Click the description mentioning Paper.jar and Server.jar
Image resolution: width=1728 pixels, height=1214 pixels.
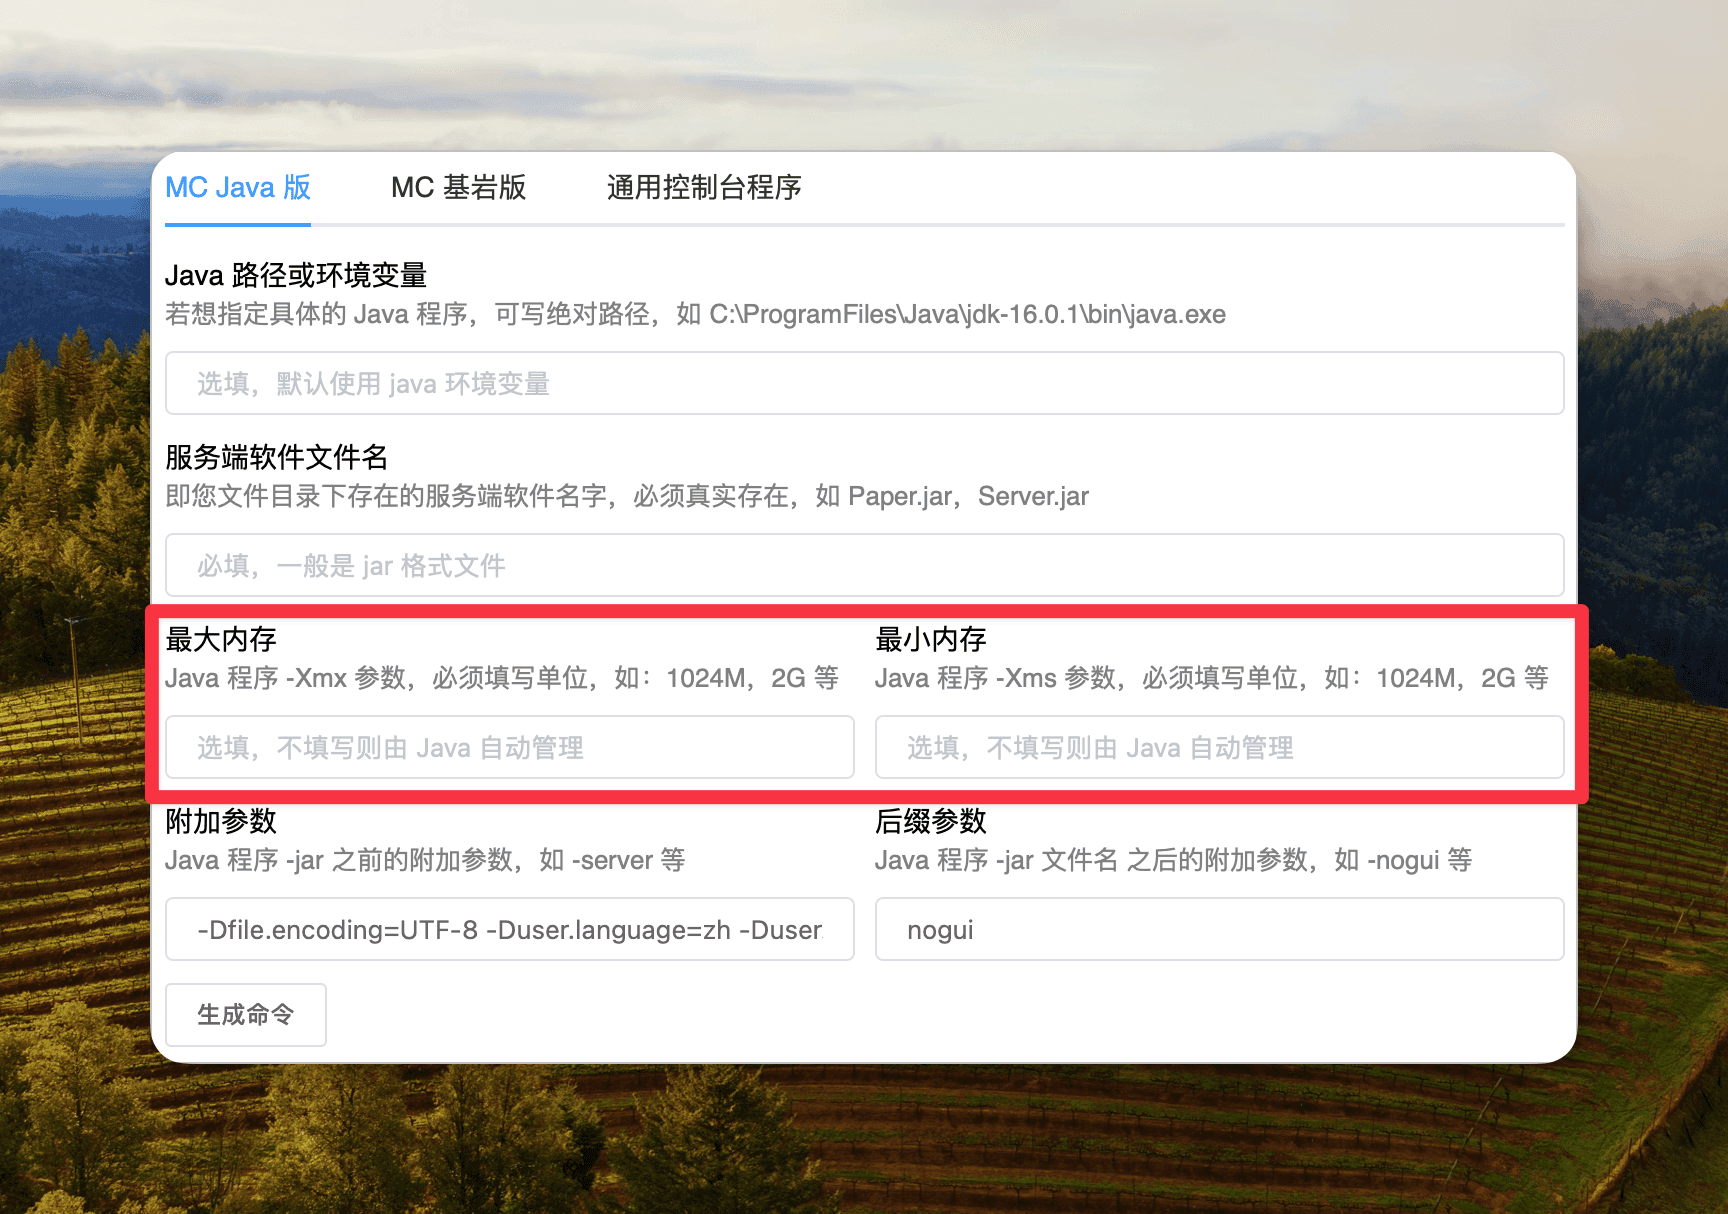(627, 496)
